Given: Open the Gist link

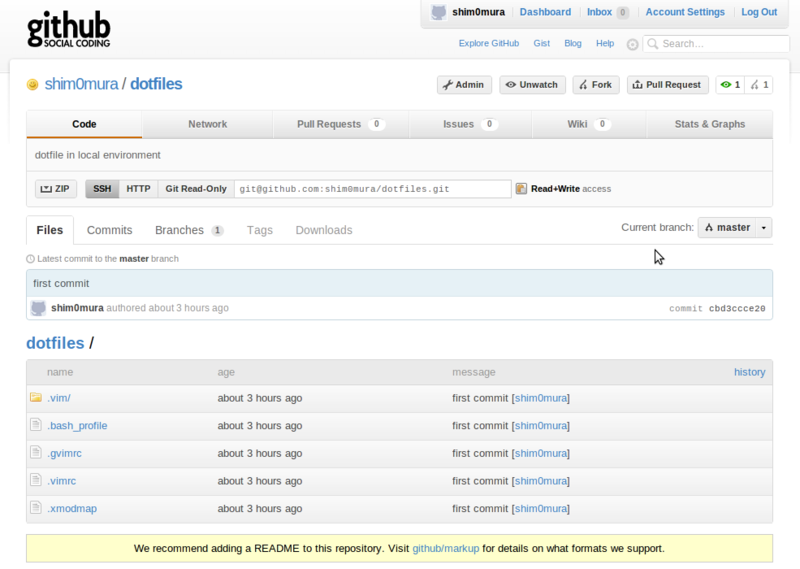Looking at the screenshot, I should (x=542, y=43).
